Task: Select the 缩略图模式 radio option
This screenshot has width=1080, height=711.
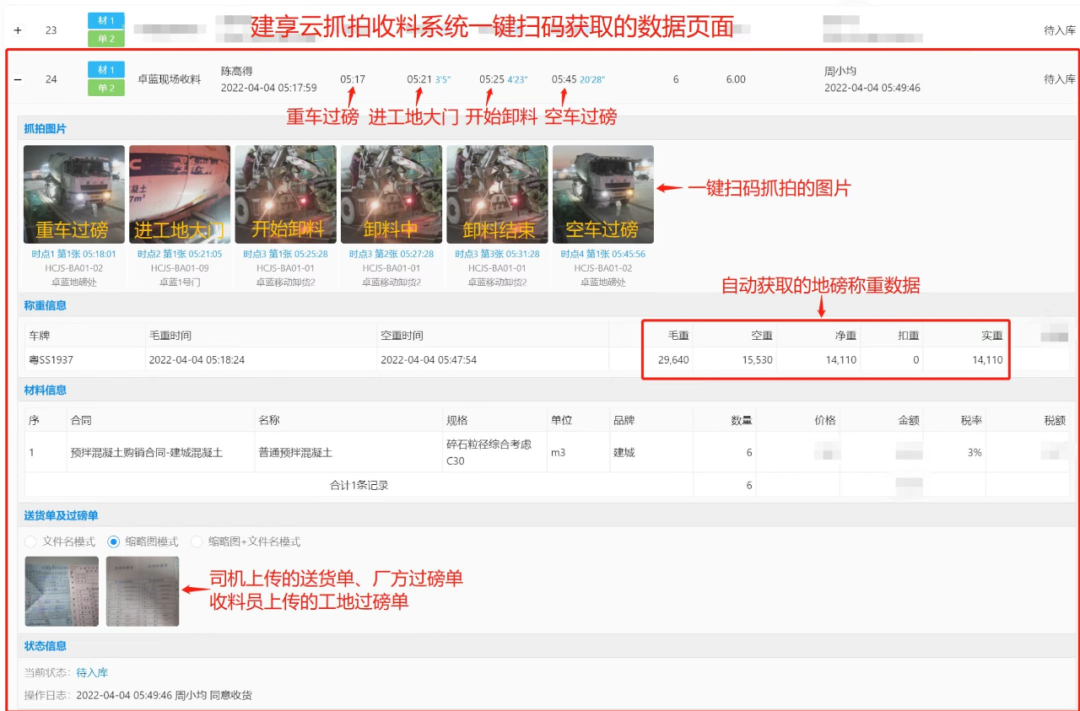Action: (x=114, y=542)
